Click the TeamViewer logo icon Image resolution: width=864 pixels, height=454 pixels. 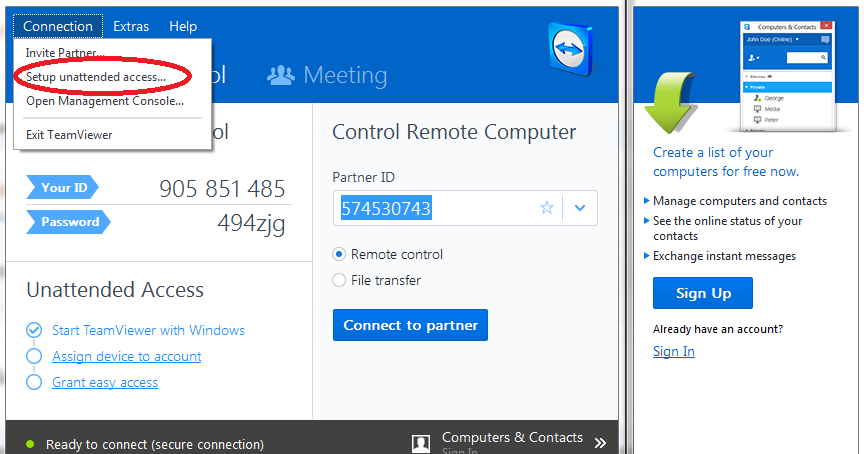click(571, 48)
